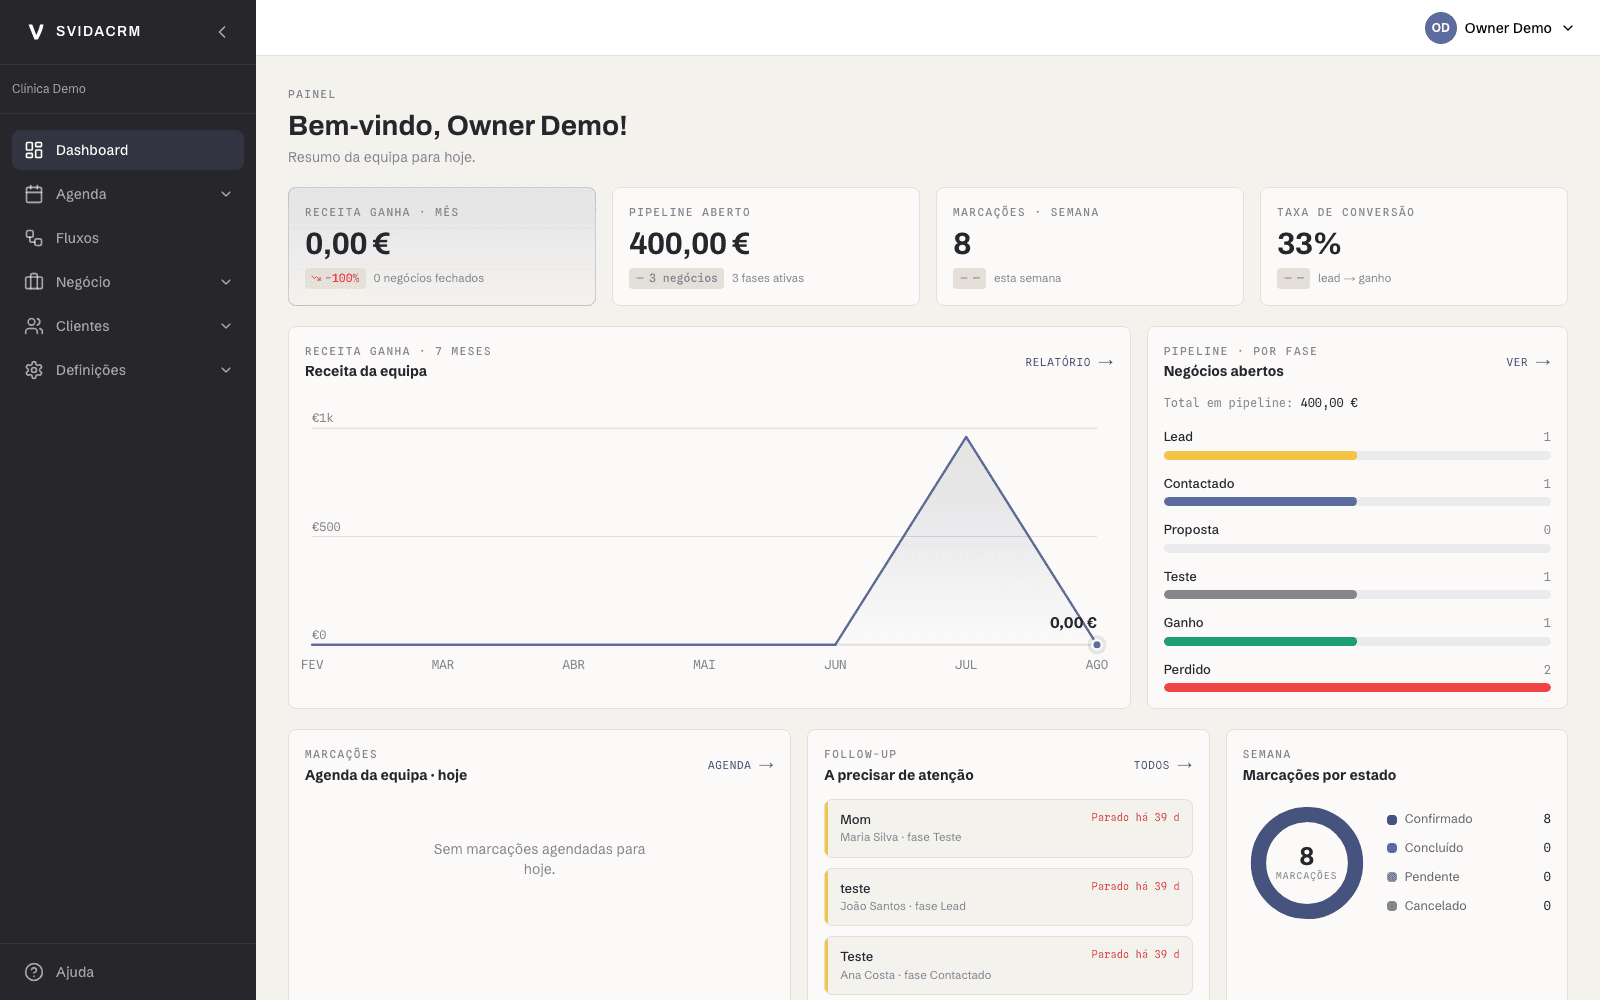
Task: Click the Receita Ganha Mês card
Action: (442, 246)
